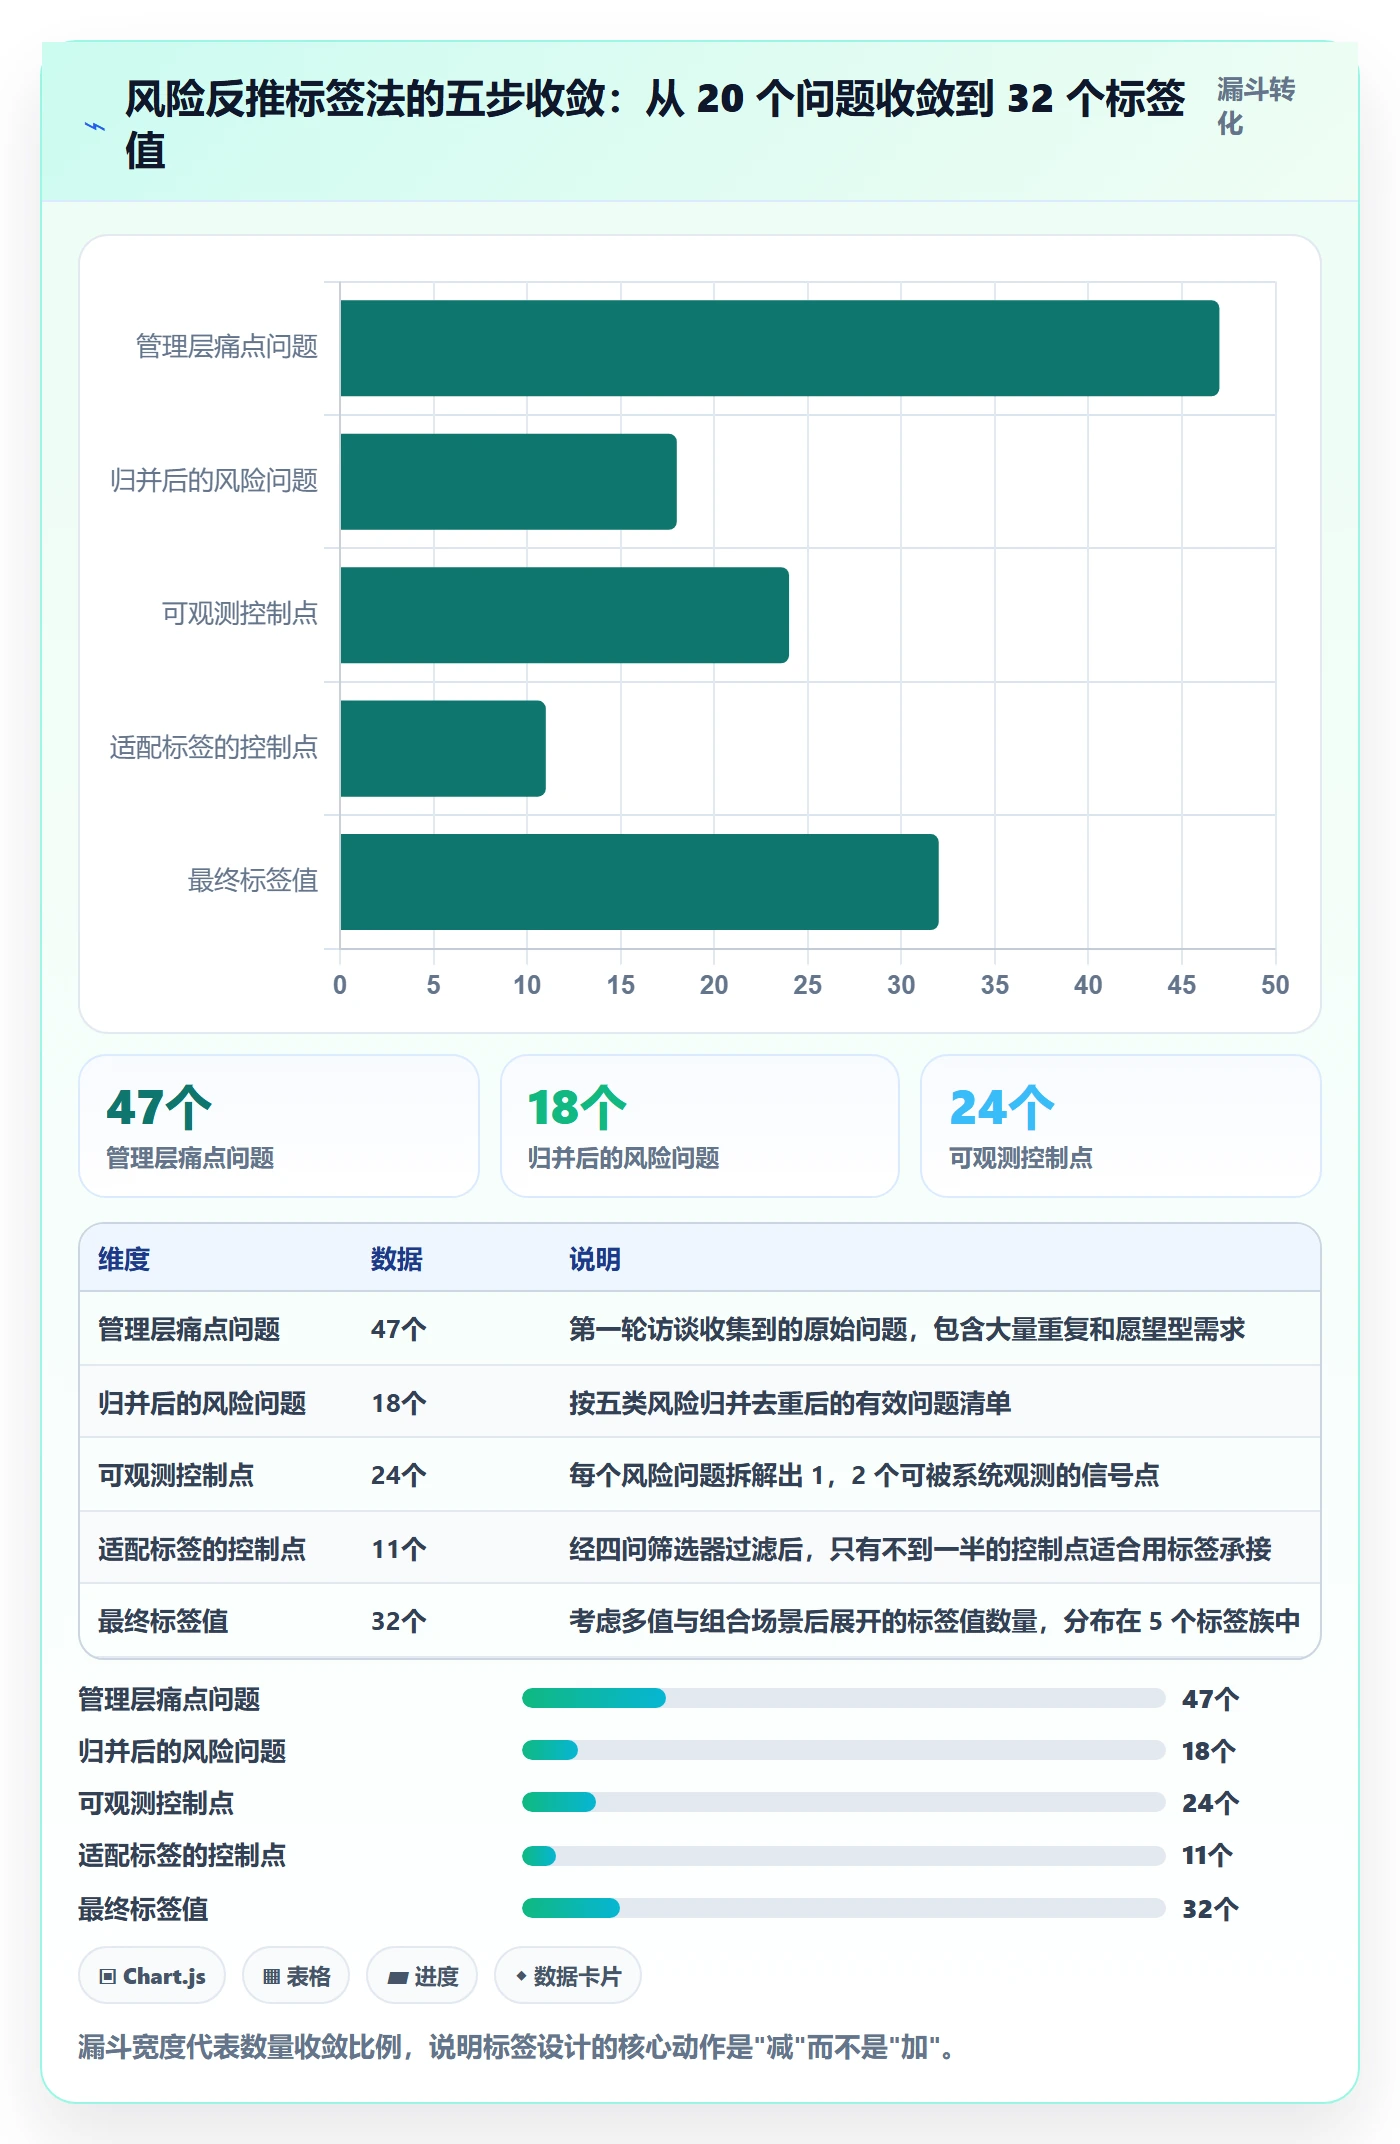Screen dimensions: 1400x2144
Task: Click description 按五类风险归并去重后的有效问题清单
Action: point(790,1403)
